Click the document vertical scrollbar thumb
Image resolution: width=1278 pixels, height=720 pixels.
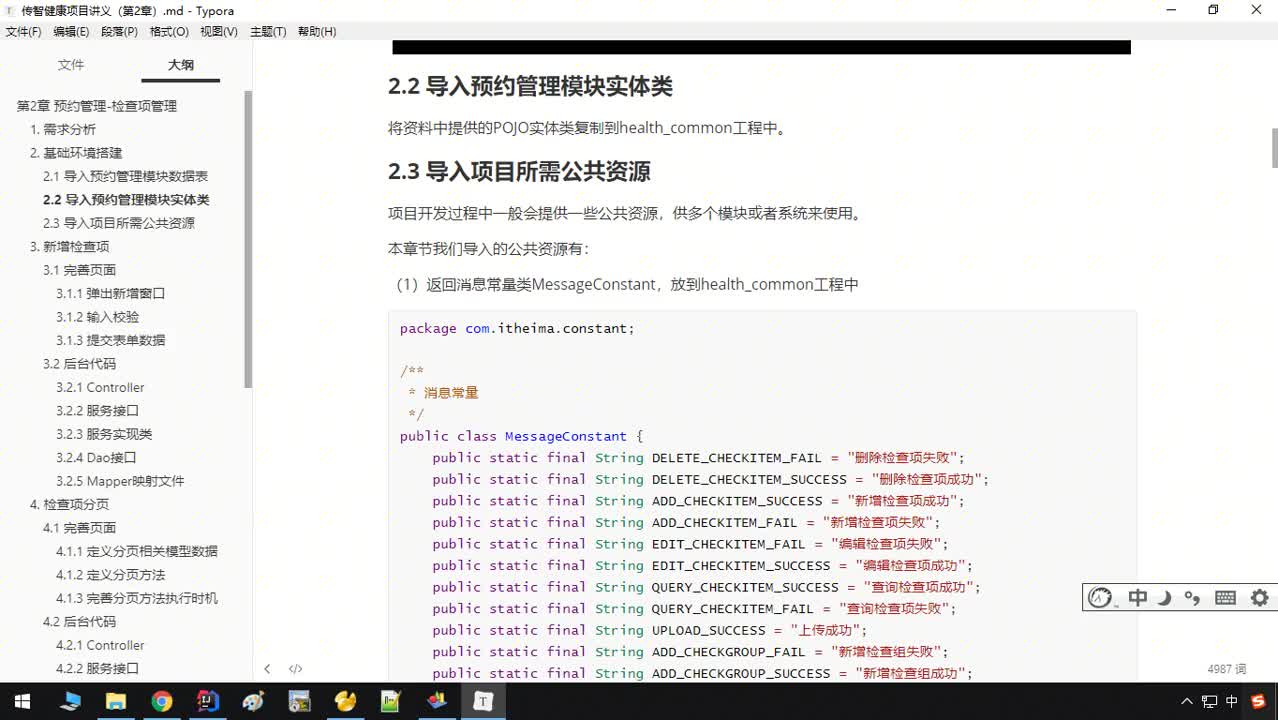[x=1274, y=148]
